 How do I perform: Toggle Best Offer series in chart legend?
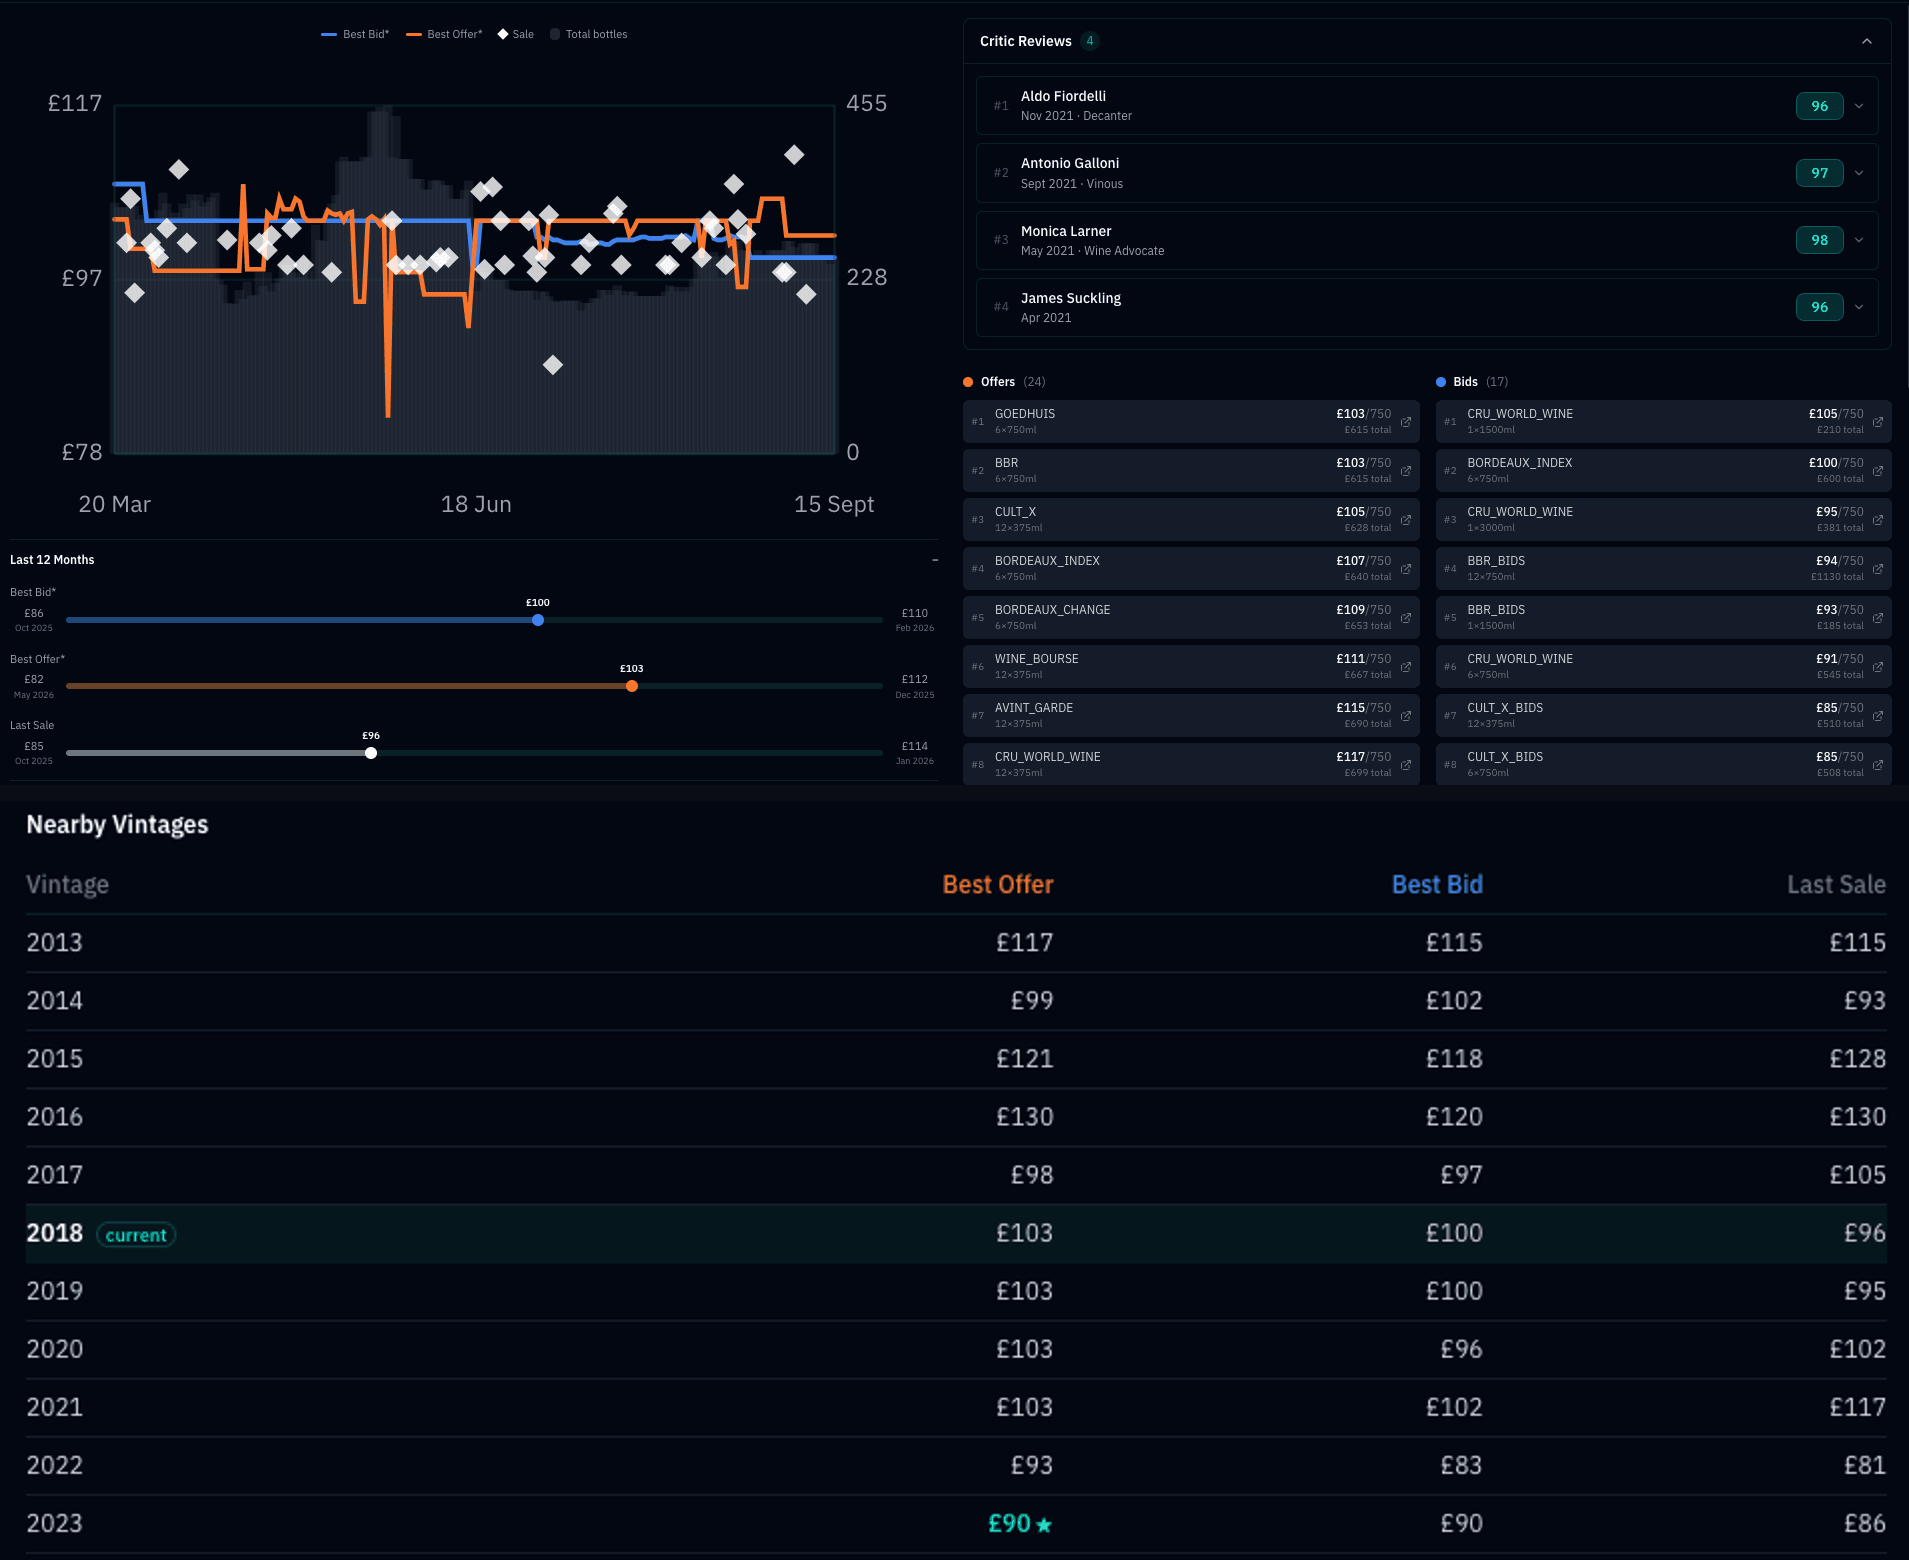(x=444, y=34)
